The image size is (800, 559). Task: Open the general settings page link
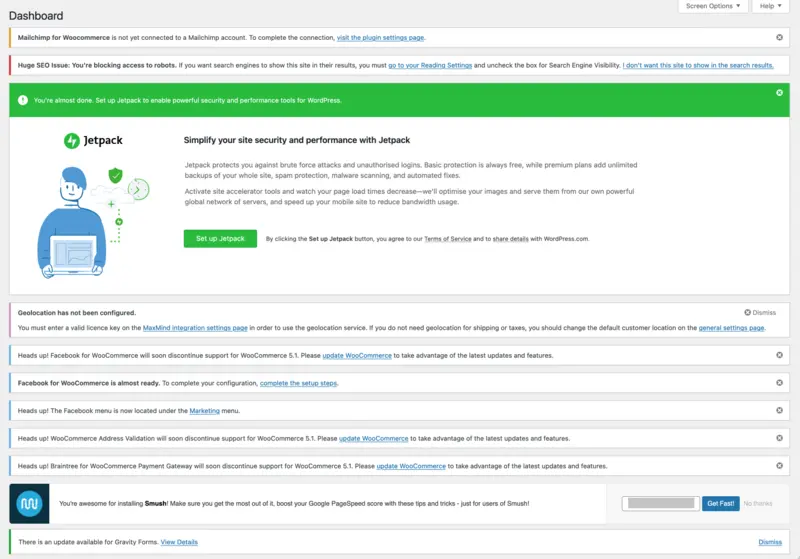[731, 328]
